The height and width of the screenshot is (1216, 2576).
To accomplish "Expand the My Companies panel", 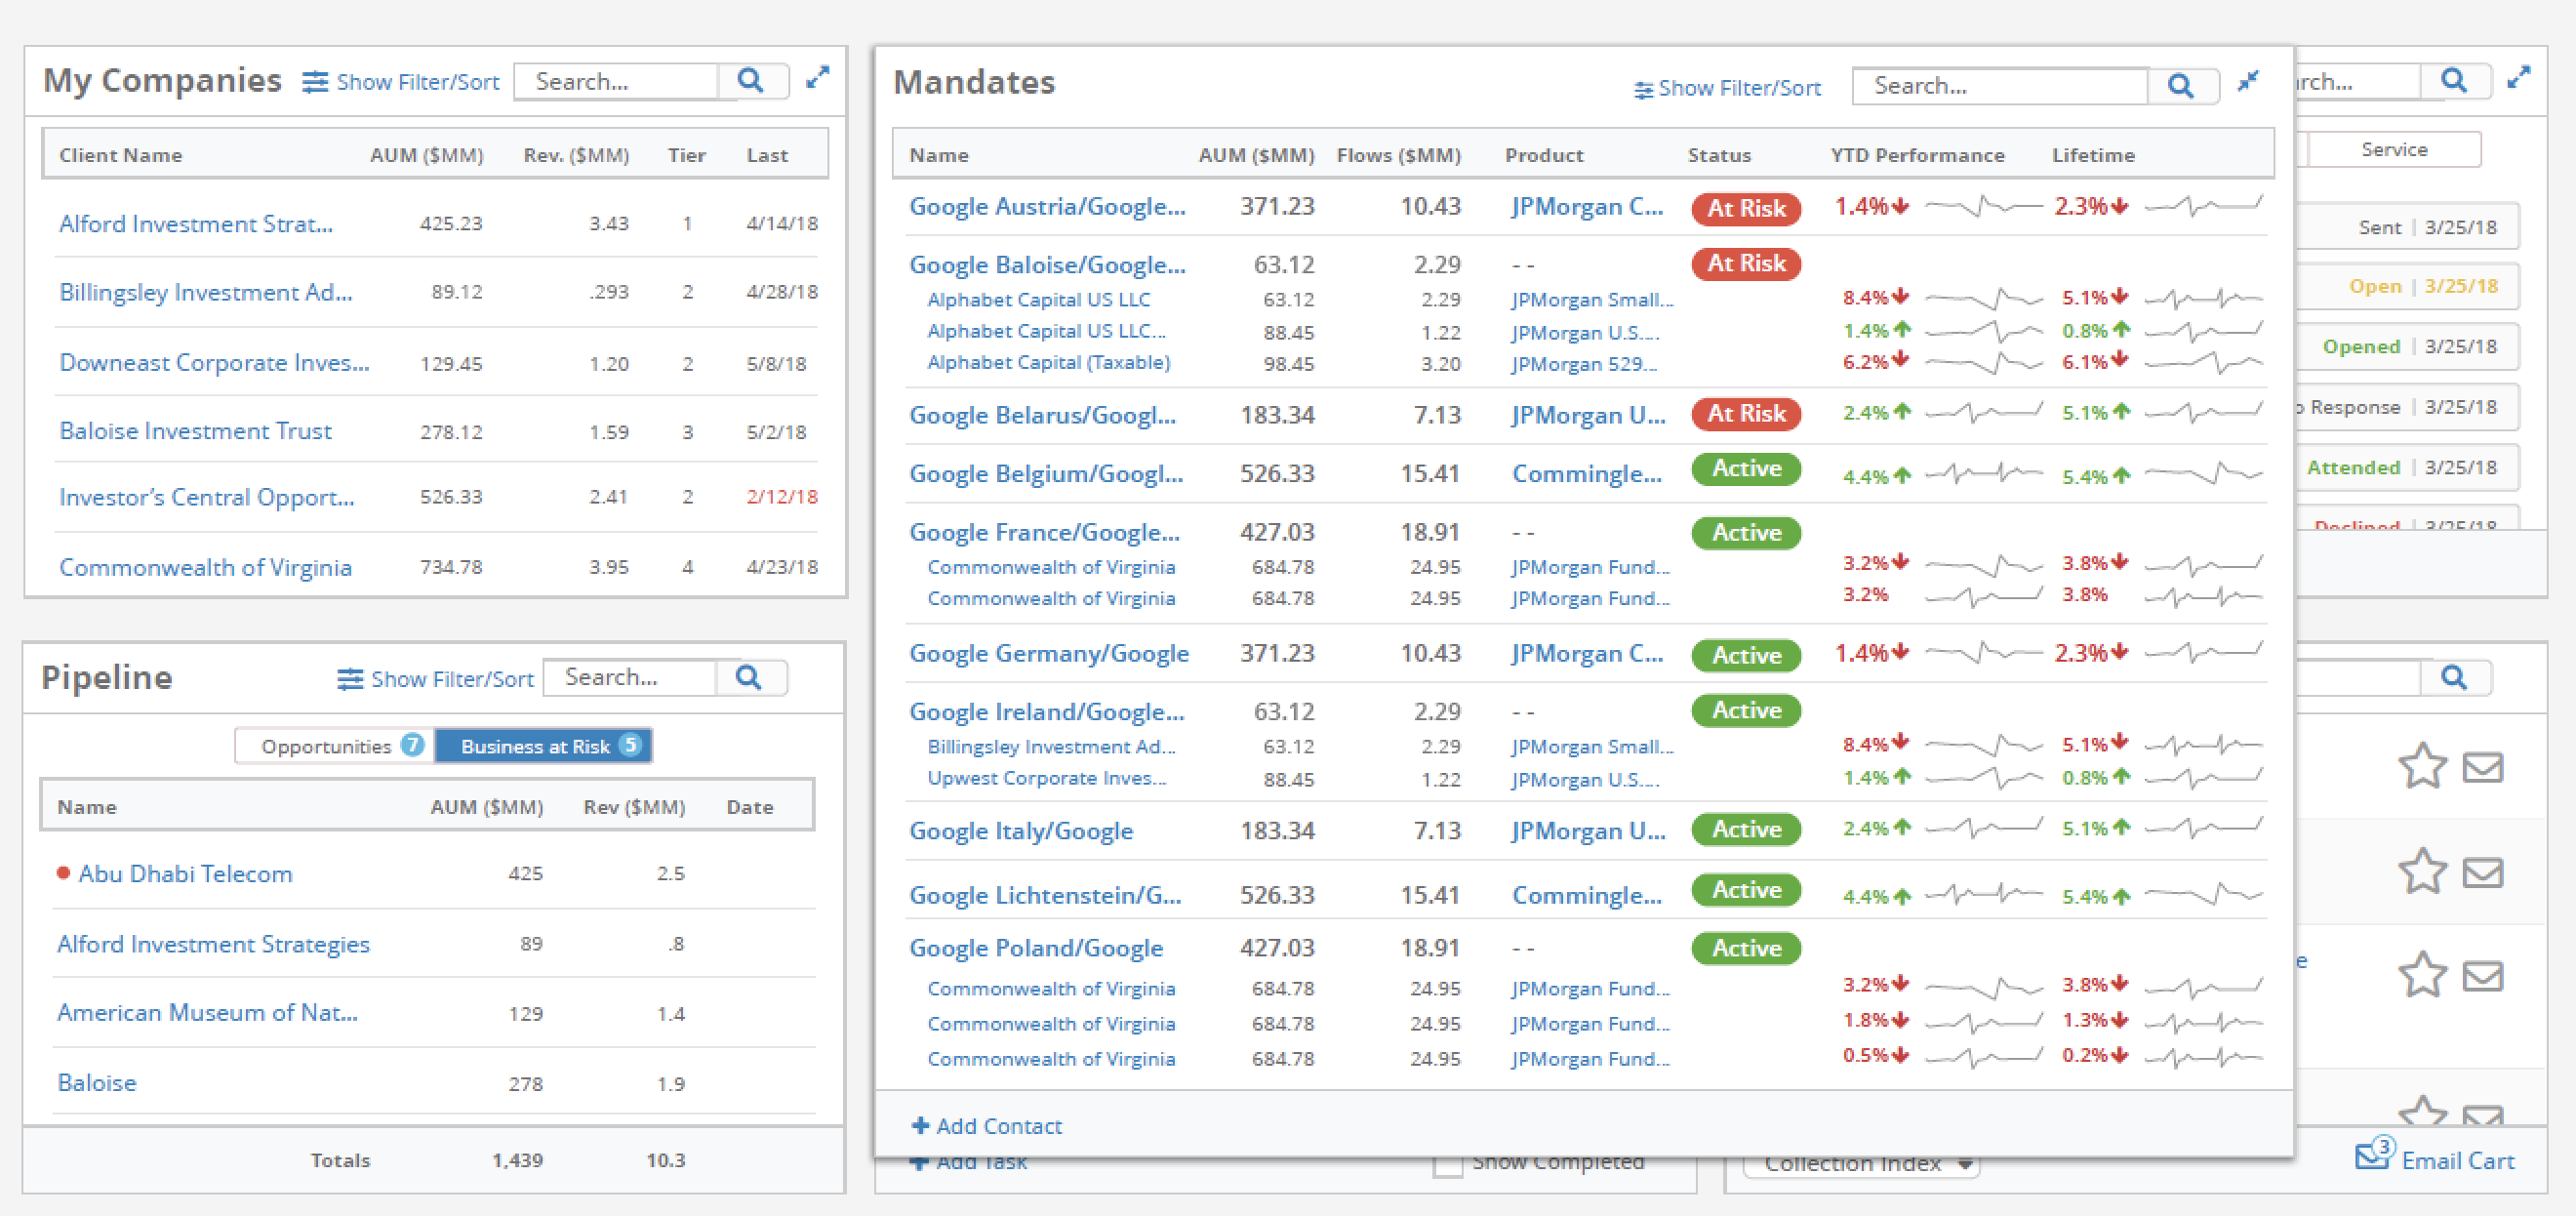I will [x=818, y=78].
